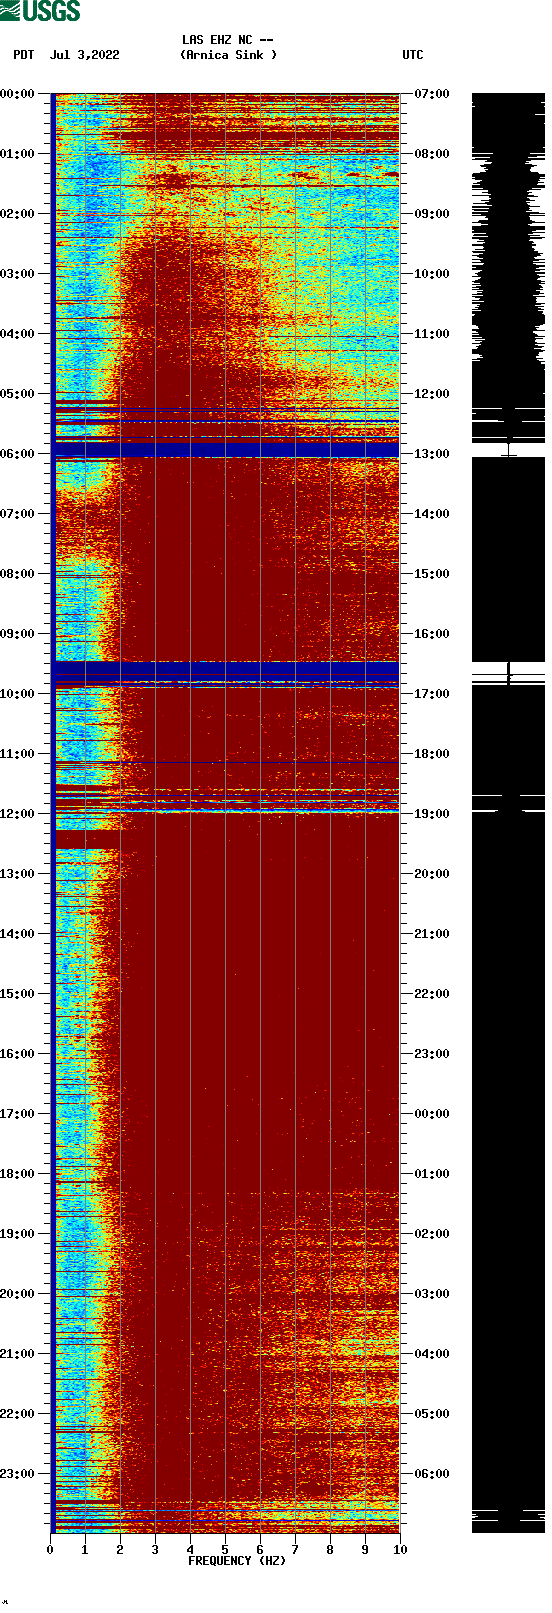Click the seismogram waveform panel on the right
This screenshot has height=1613, width=552.
point(508,813)
